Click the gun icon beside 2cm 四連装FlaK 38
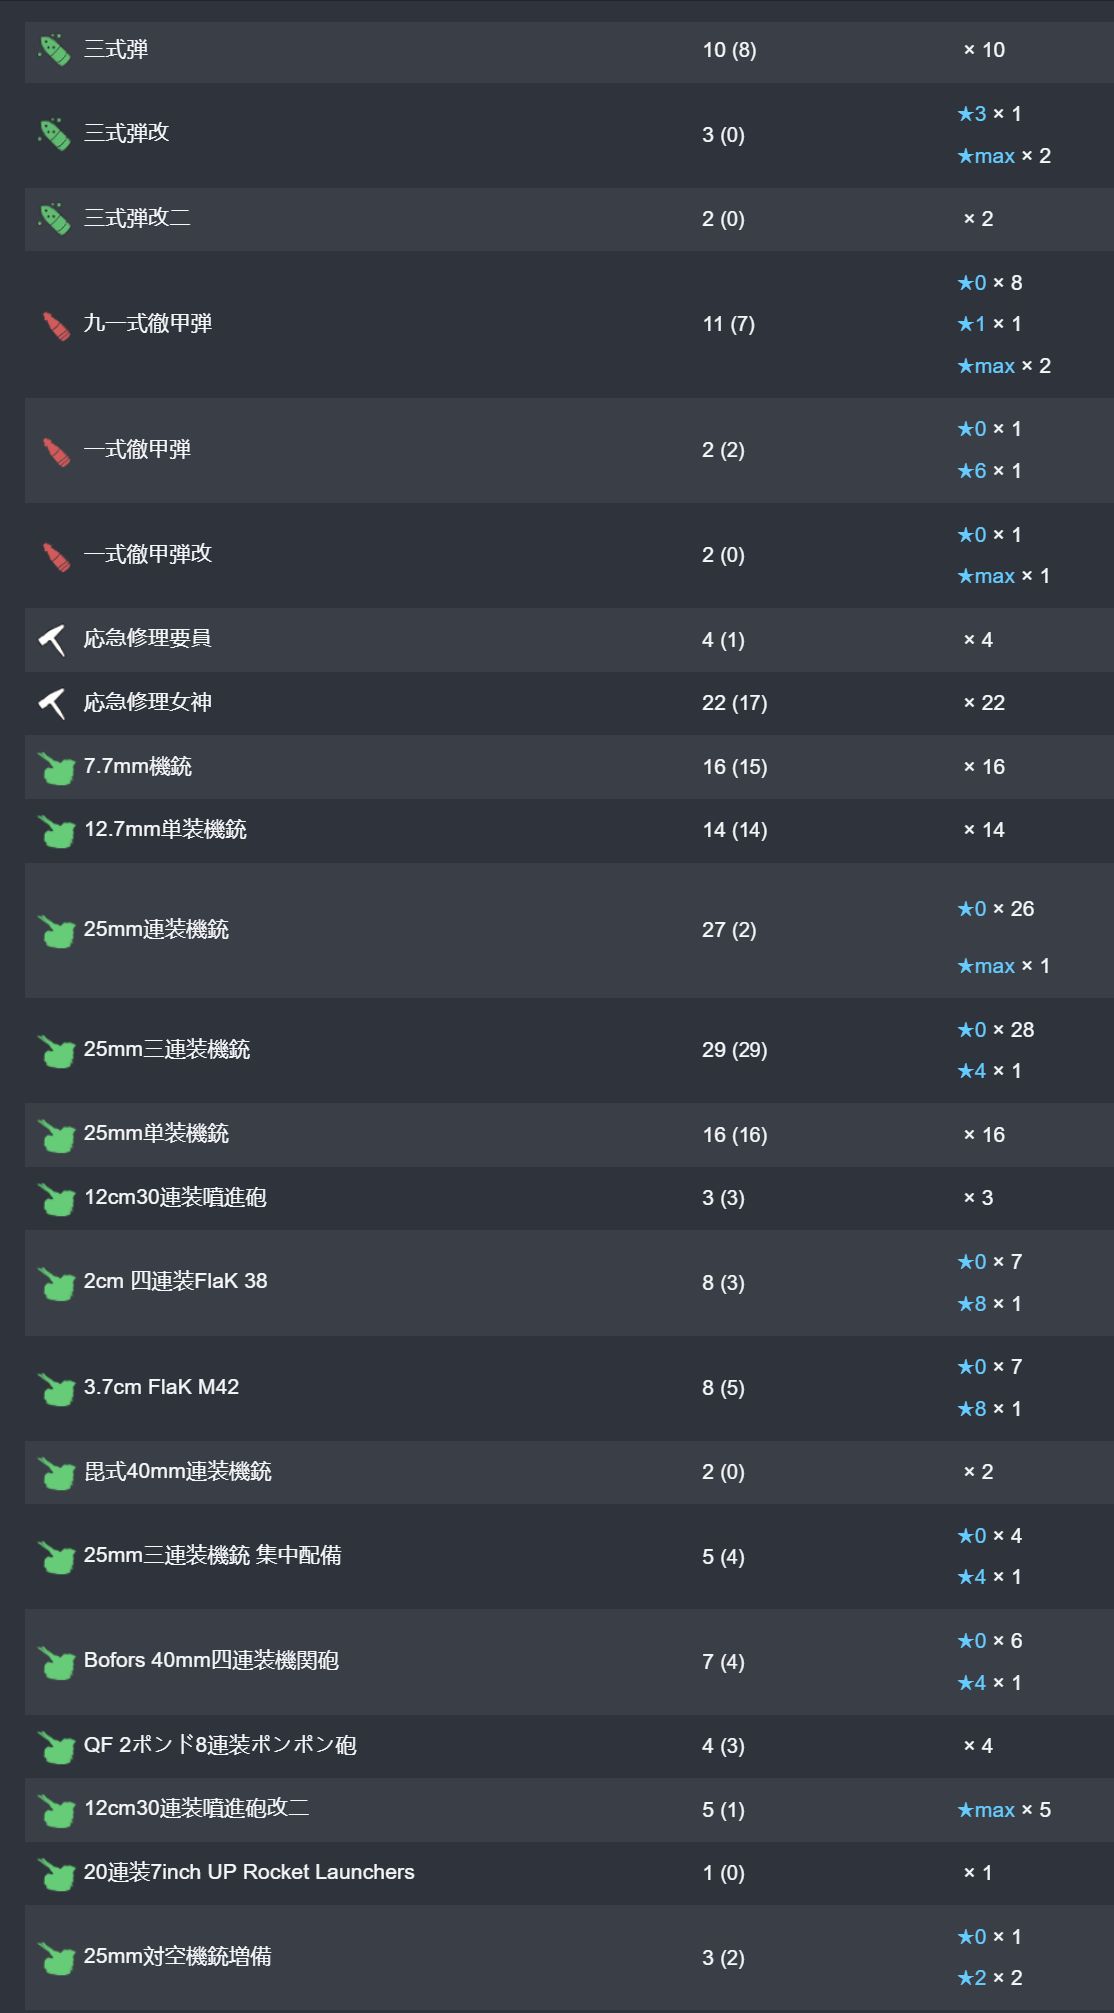 coord(56,1283)
